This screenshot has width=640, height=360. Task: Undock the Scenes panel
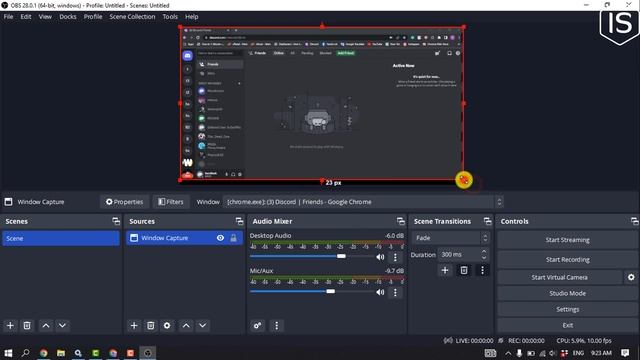116,221
